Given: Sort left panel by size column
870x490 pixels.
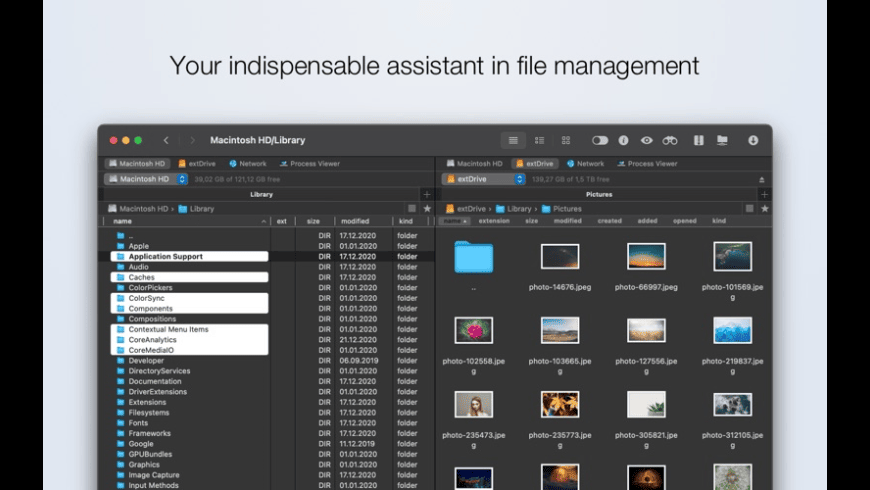Looking at the screenshot, I should click(x=313, y=221).
